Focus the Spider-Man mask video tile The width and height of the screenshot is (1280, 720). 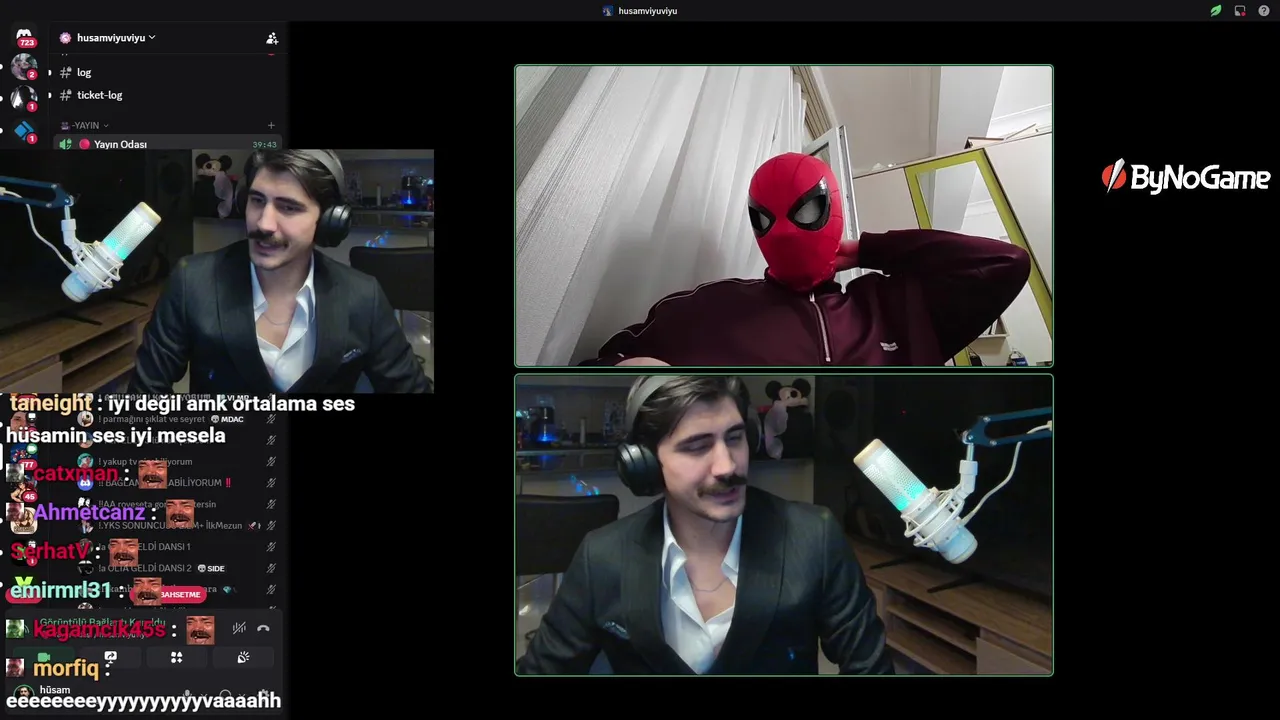coord(784,216)
